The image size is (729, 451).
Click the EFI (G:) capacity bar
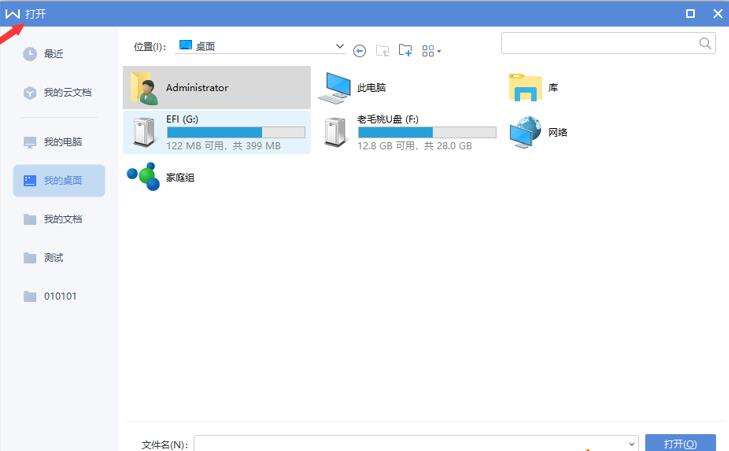(236, 133)
